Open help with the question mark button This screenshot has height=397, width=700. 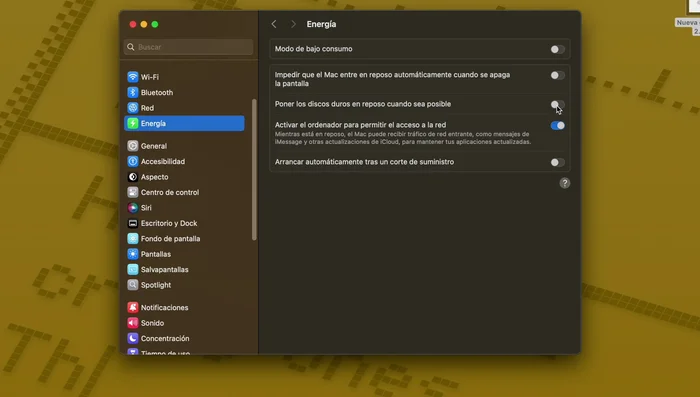click(564, 183)
